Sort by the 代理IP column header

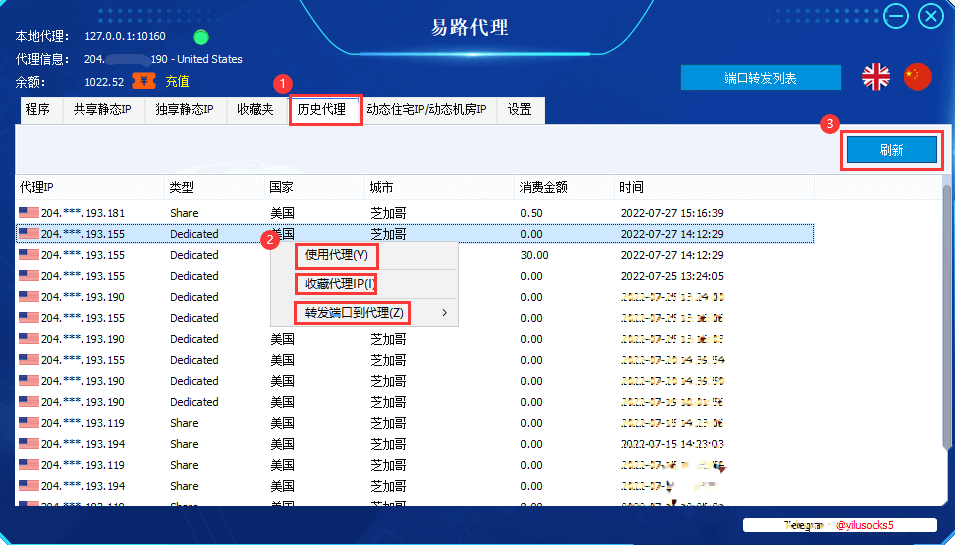tap(90, 187)
